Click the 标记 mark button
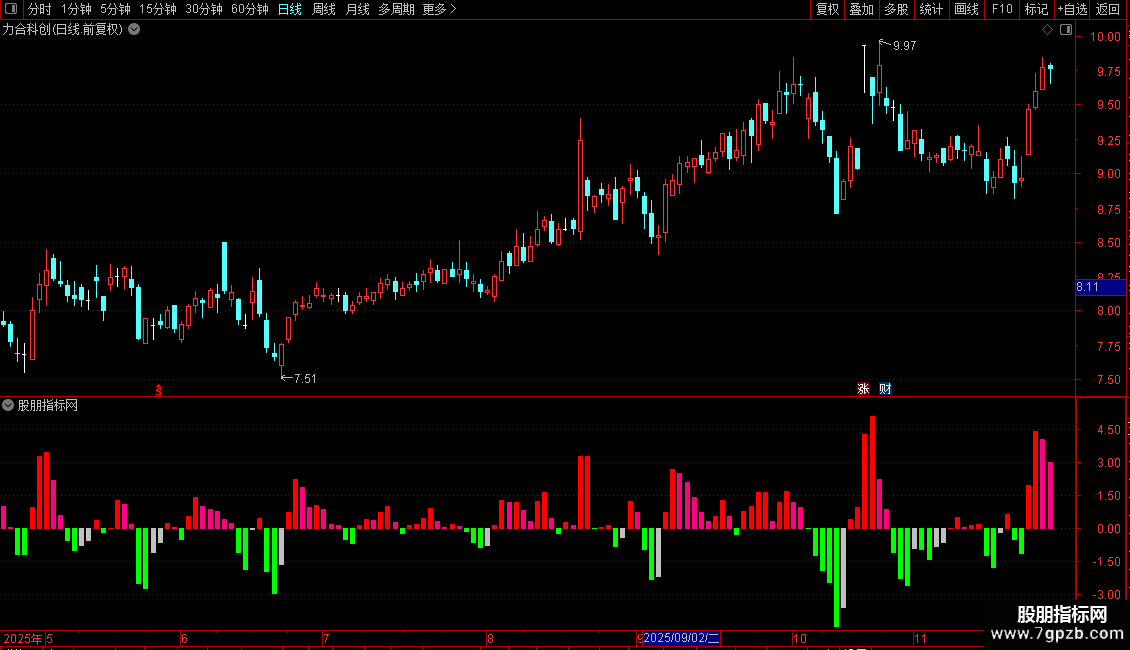The image size is (1130, 650). (1036, 9)
